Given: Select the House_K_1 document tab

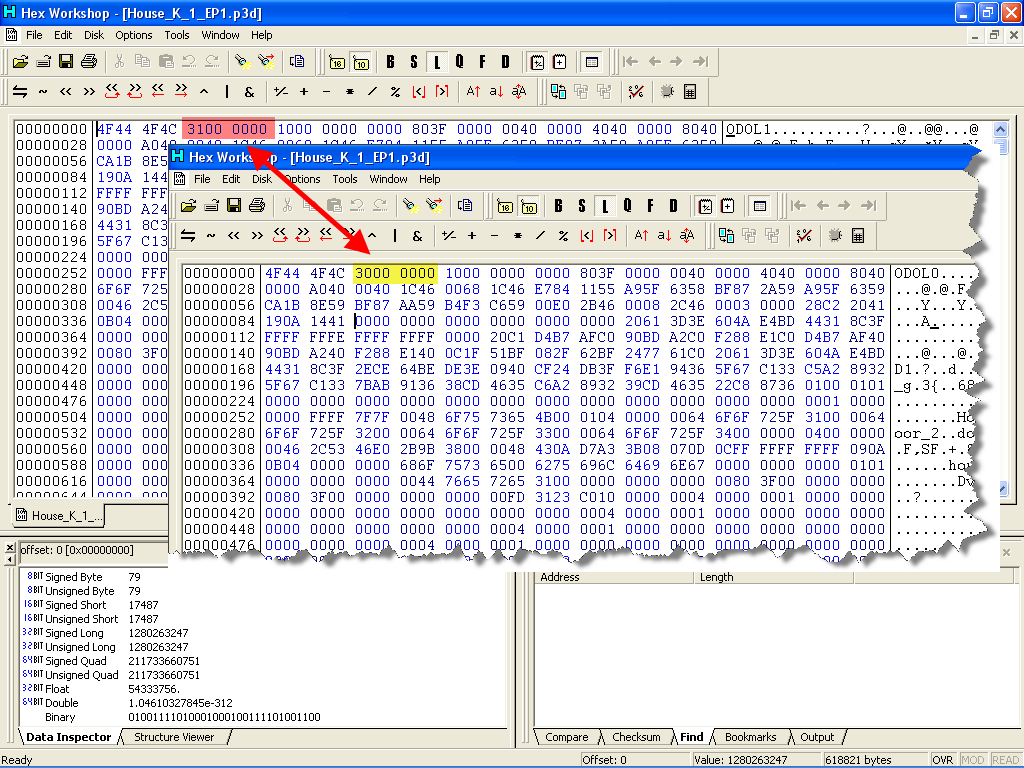Looking at the screenshot, I should pyautogui.click(x=60, y=516).
